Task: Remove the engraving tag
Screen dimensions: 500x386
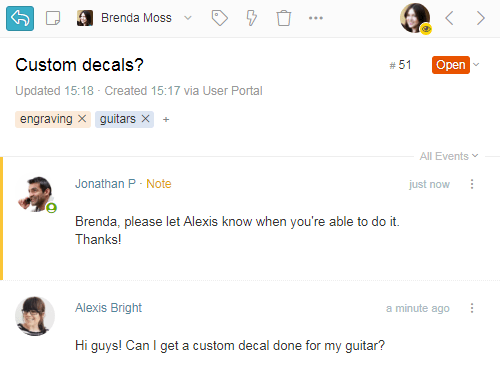Action: tap(82, 119)
